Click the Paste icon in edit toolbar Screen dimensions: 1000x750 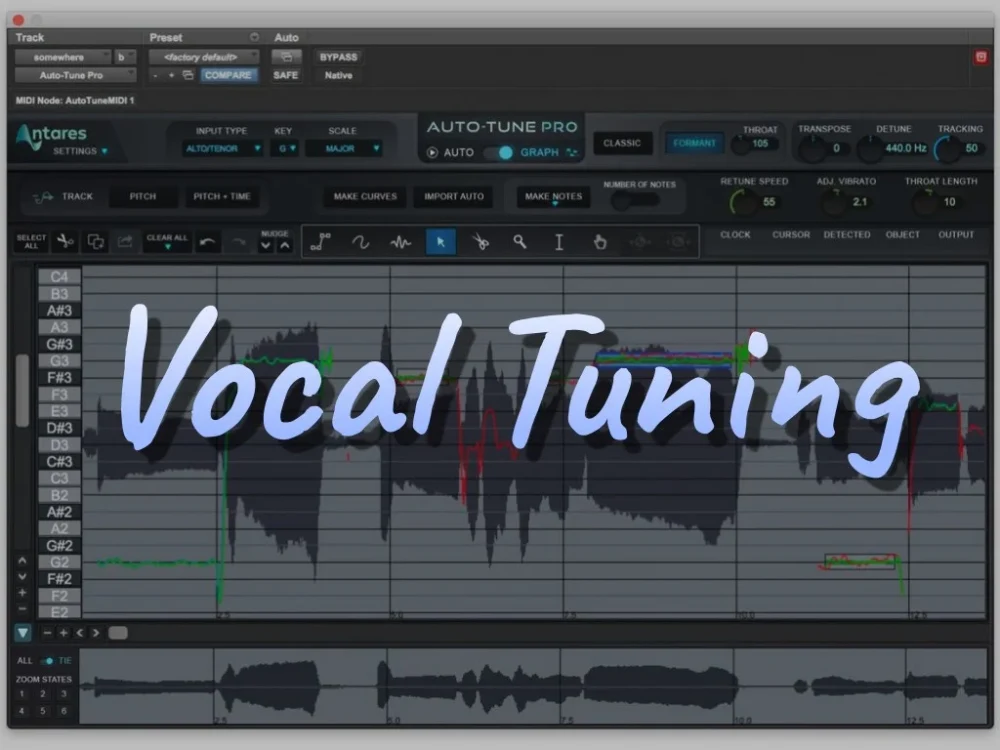pyautogui.click(x=125, y=241)
